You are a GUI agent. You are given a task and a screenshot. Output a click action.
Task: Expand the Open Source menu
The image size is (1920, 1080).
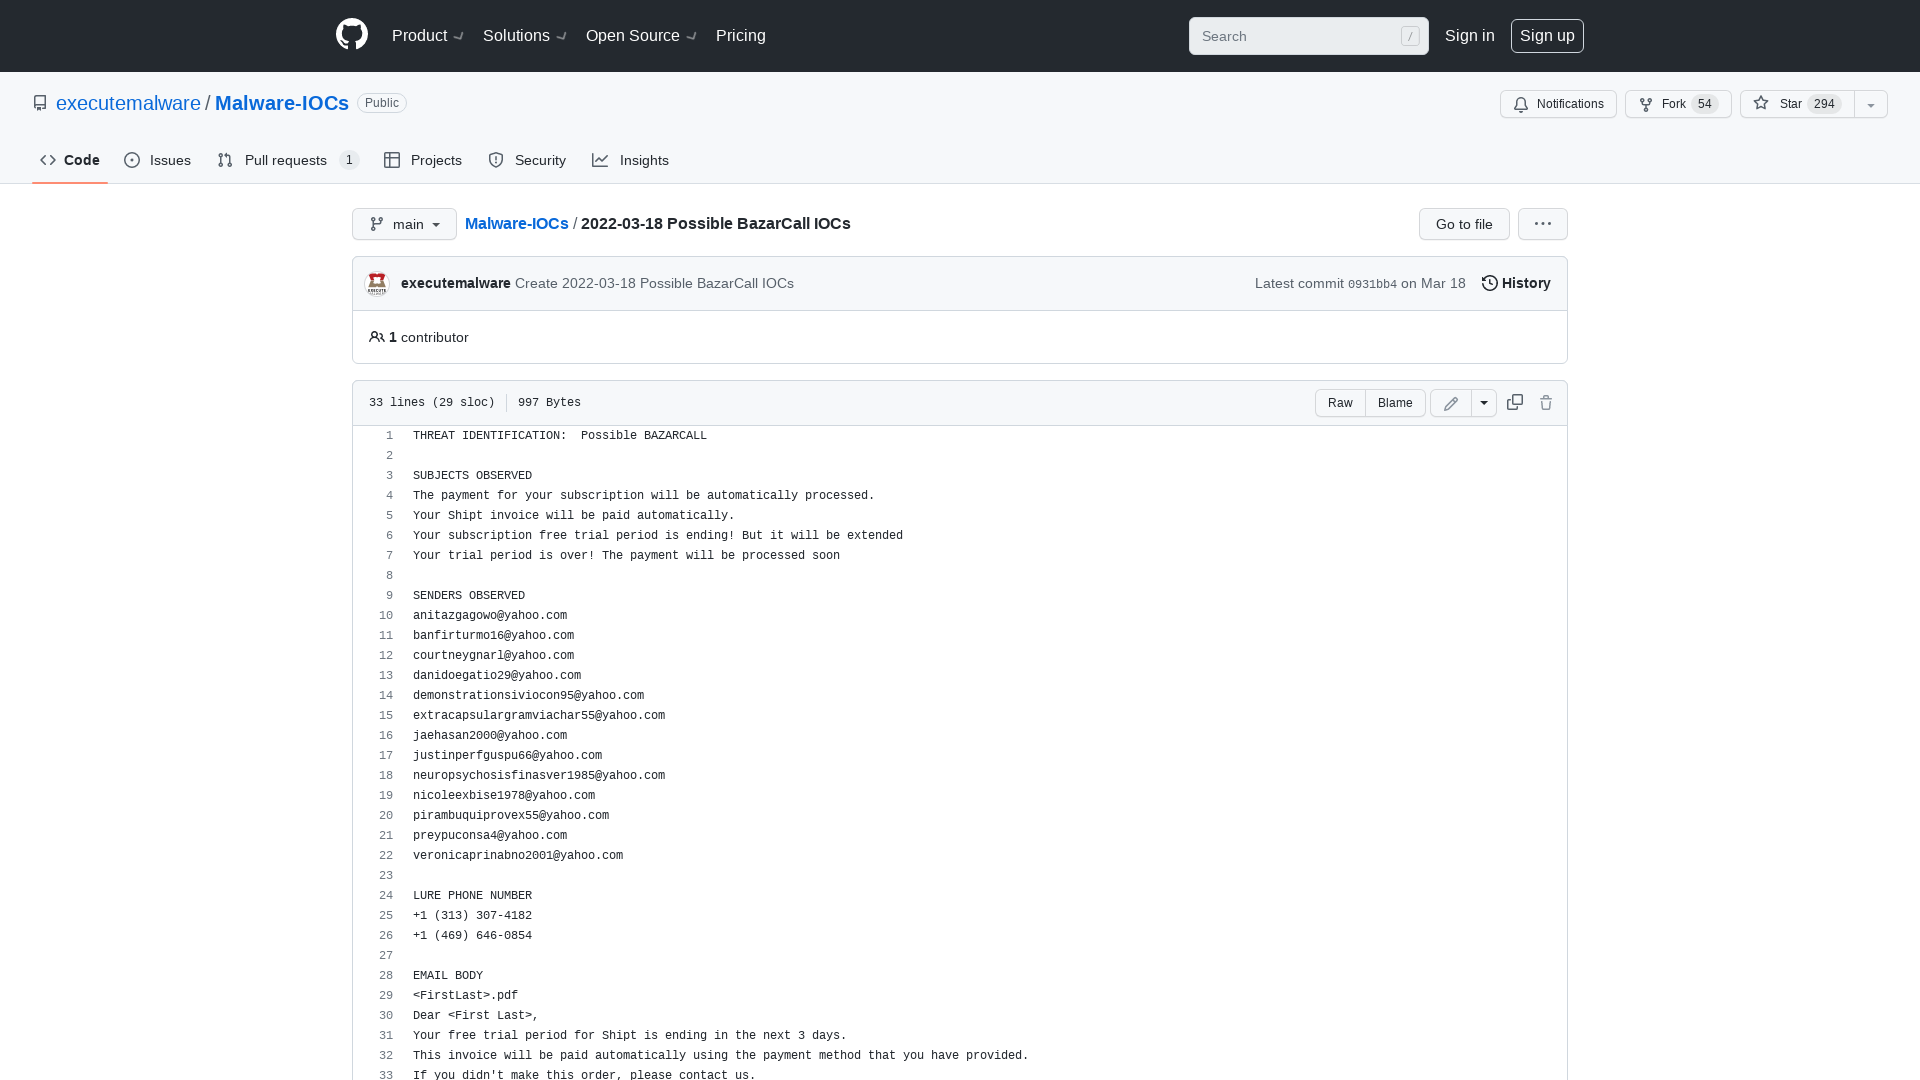[x=641, y=35]
